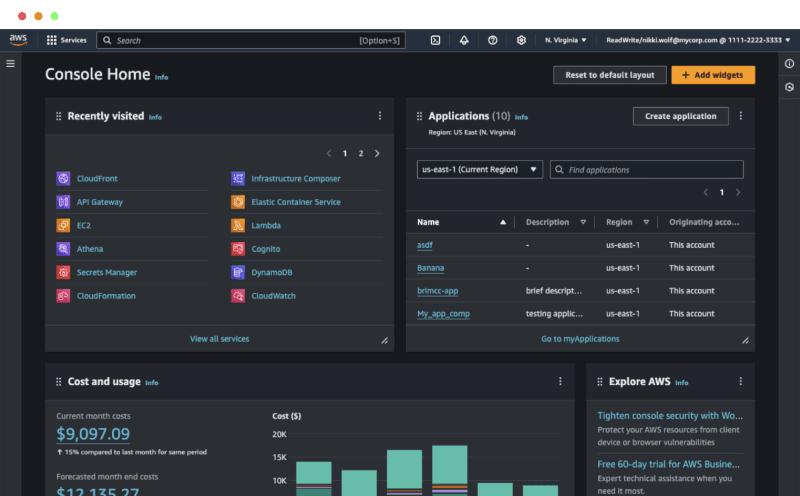
Task: Open Recently visited widget options menu
Action: click(x=380, y=116)
